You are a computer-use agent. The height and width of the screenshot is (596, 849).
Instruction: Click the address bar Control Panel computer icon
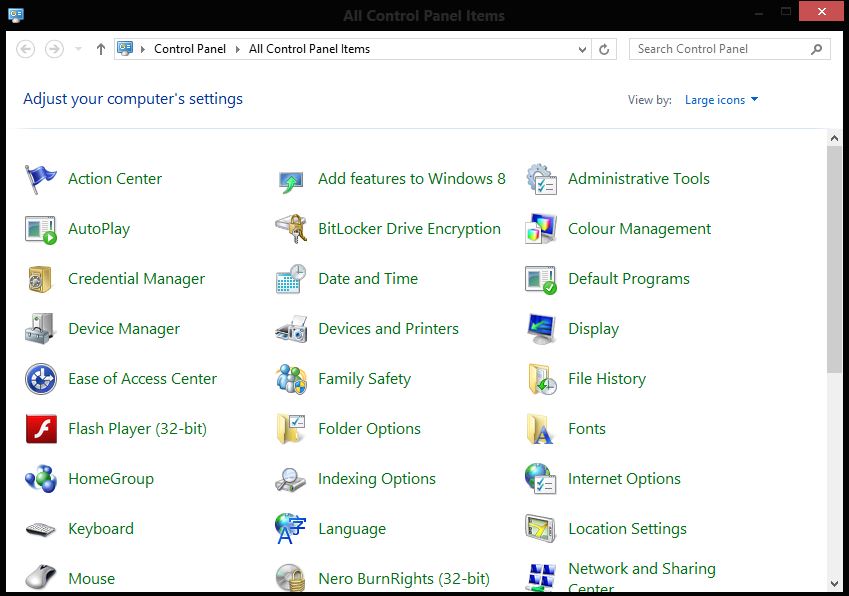tap(125, 49)
